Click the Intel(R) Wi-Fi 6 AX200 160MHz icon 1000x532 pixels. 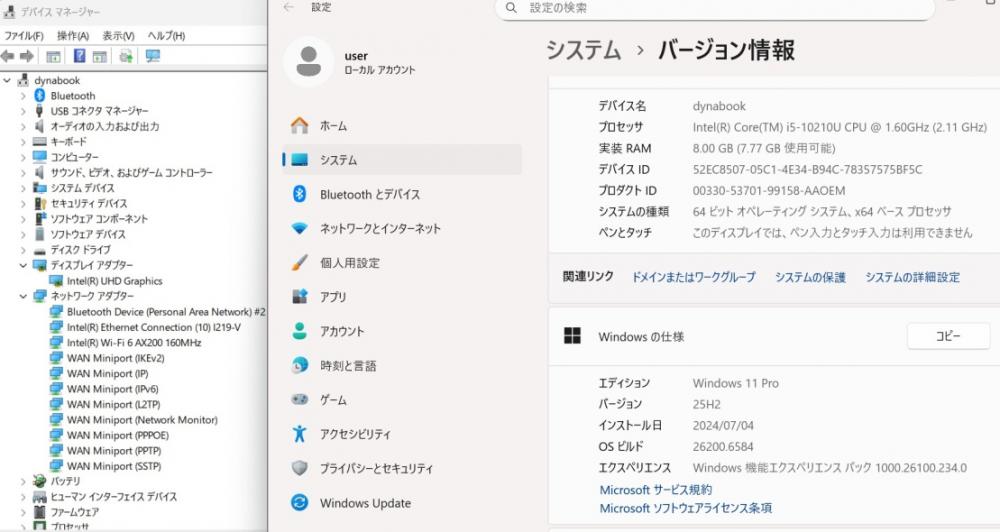pyautogui.click(x=56, y=343)
